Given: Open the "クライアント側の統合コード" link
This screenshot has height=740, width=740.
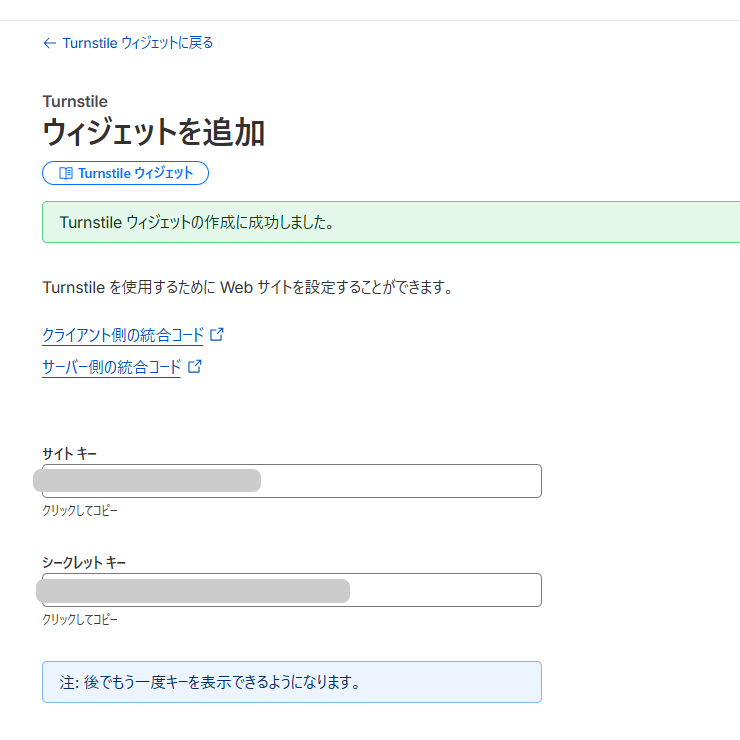Looking at the screenshot, I should [122, 335].
